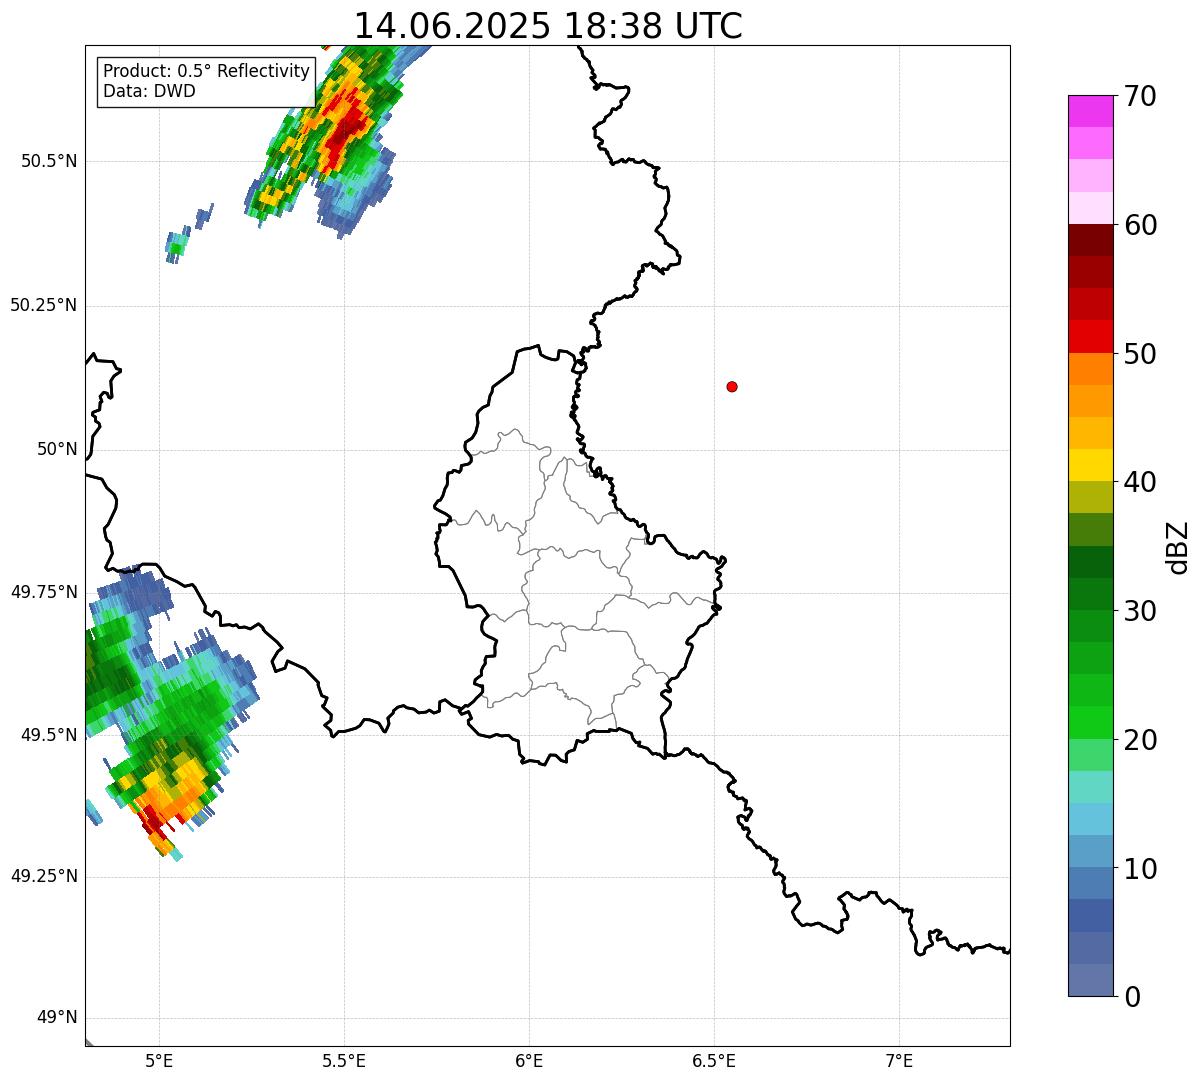Click the colorbar tick label 30
Viewport: 1202px width, 1081px height.
1140,611
